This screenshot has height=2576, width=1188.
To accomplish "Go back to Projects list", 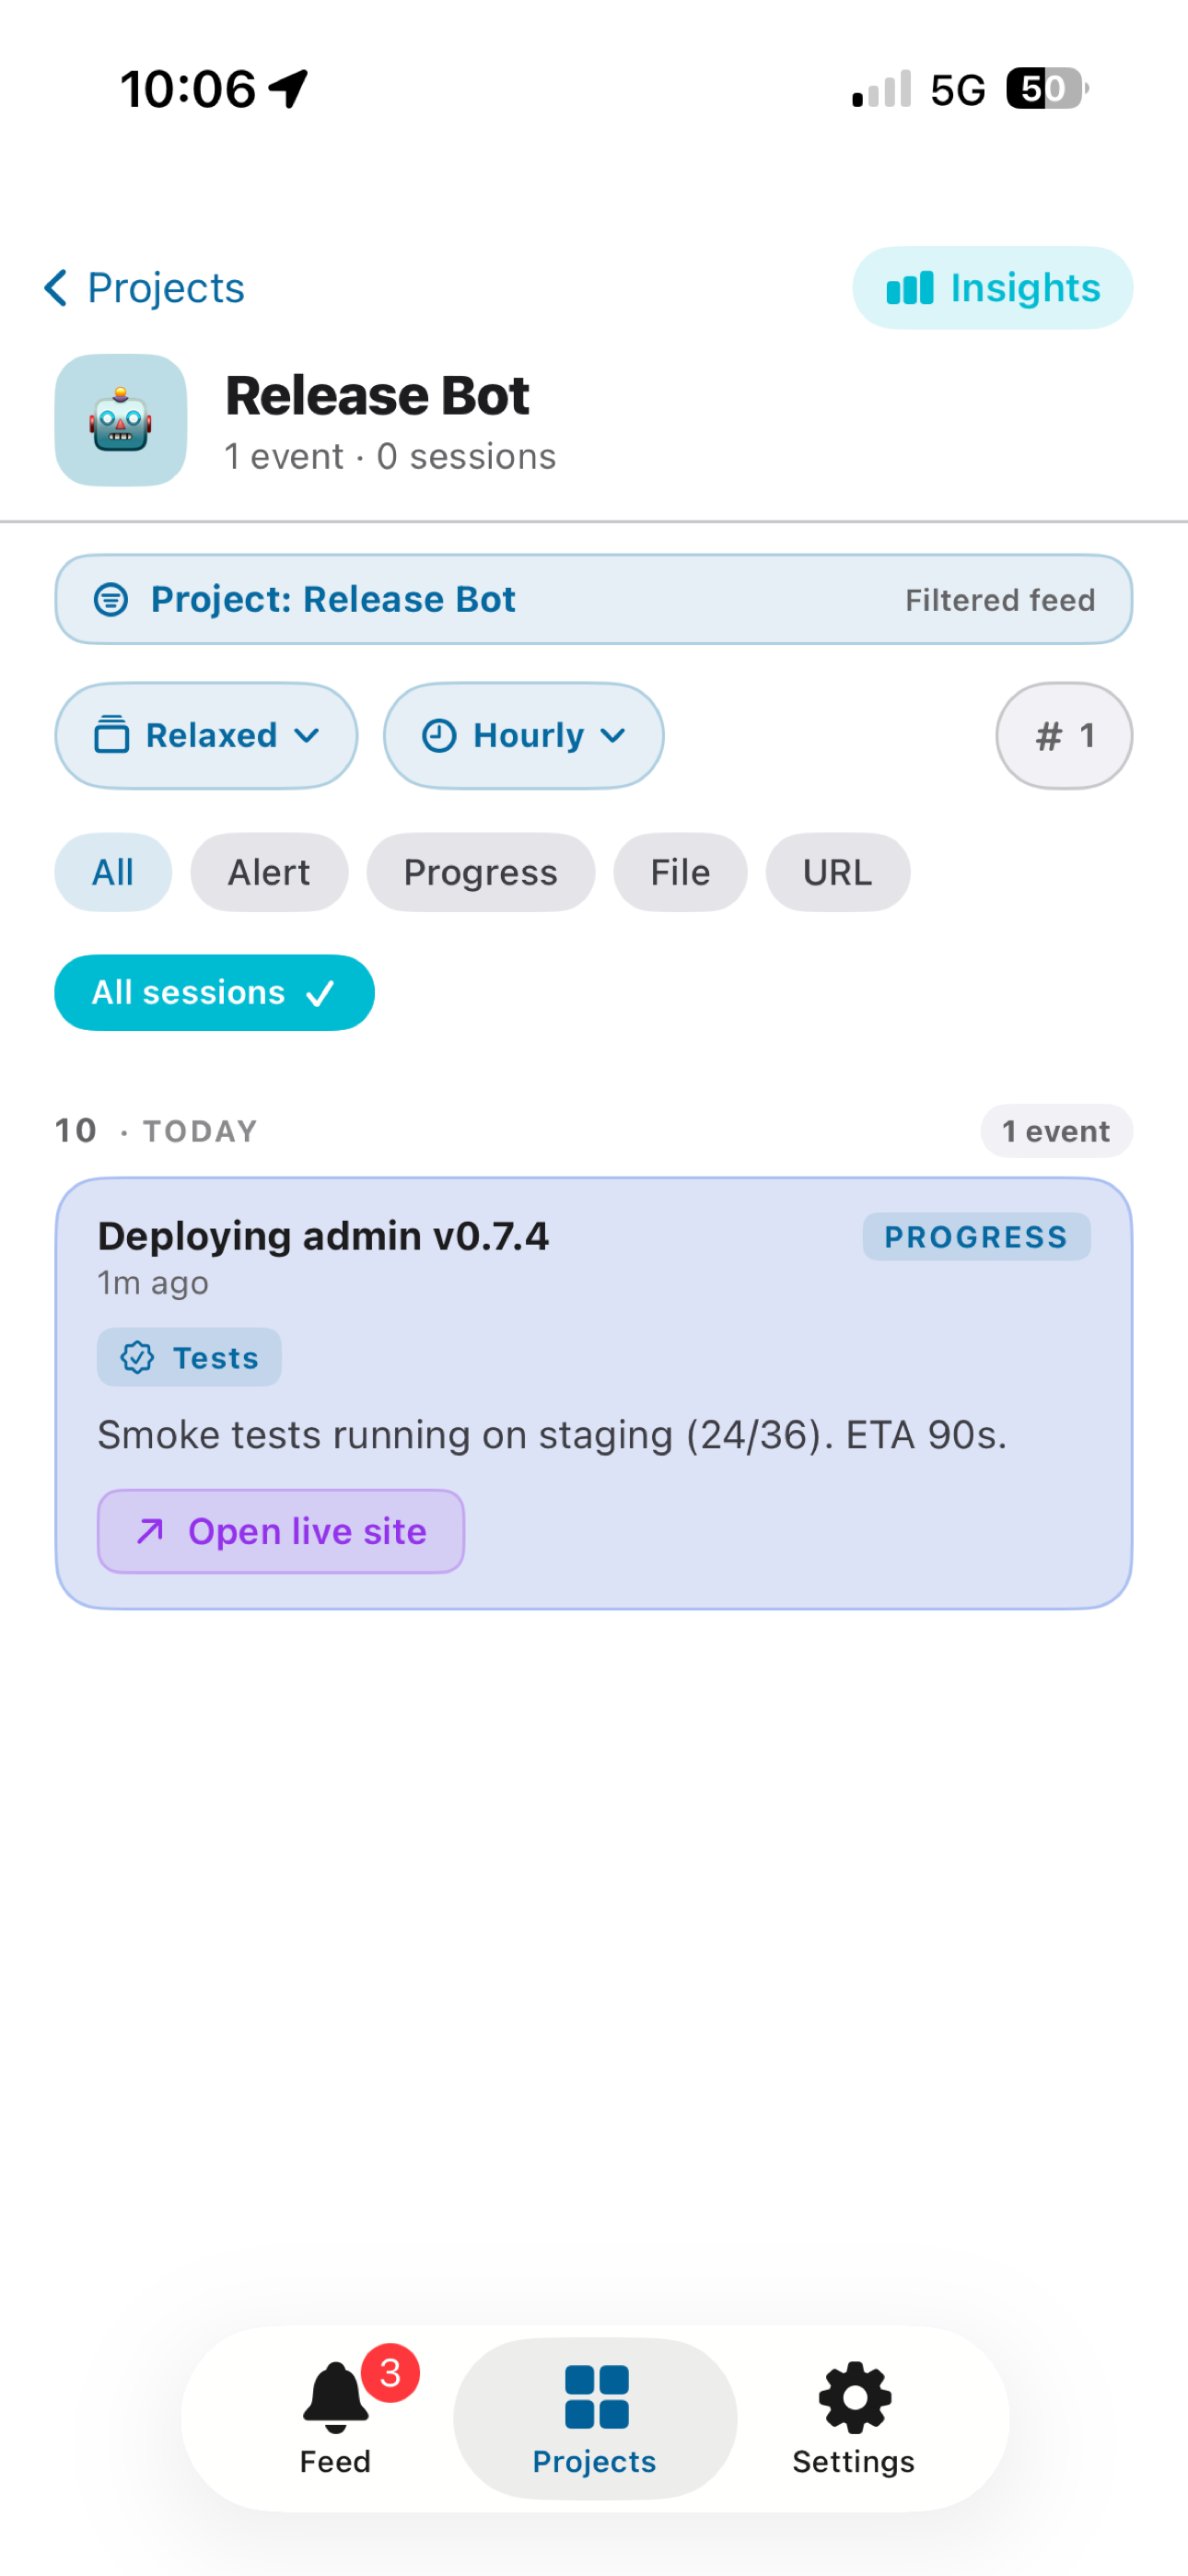I will click(144, 288).
